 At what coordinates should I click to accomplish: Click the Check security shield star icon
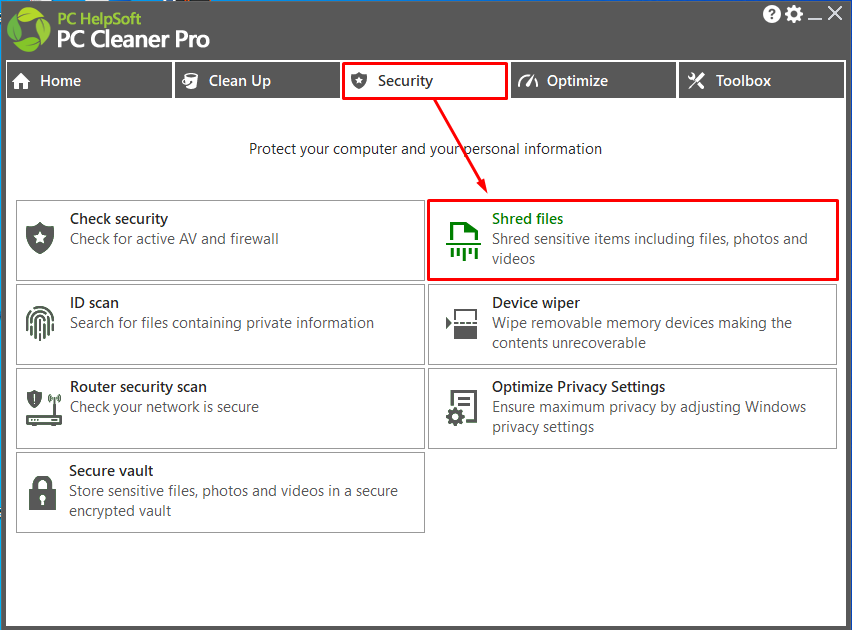click(40, 238)
